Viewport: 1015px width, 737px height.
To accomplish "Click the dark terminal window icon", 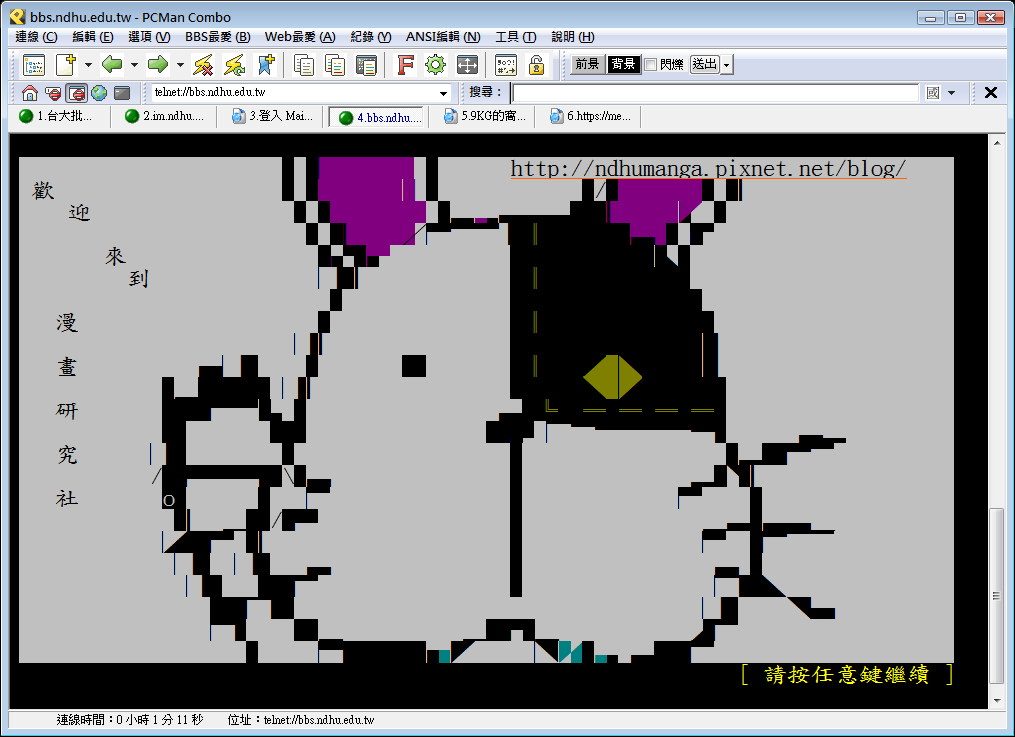I will click(x=122, y=93).
